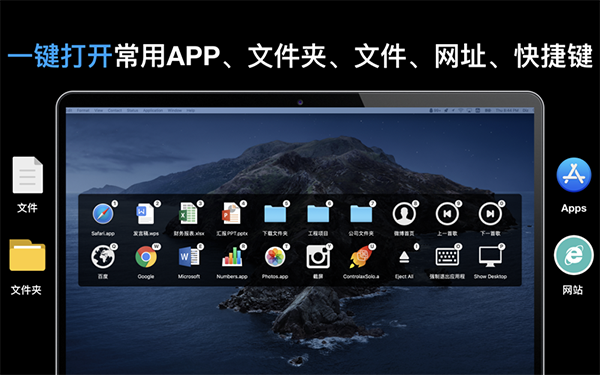
Task: Click the 文件 document icon on the left
Action: click(28, 175)
